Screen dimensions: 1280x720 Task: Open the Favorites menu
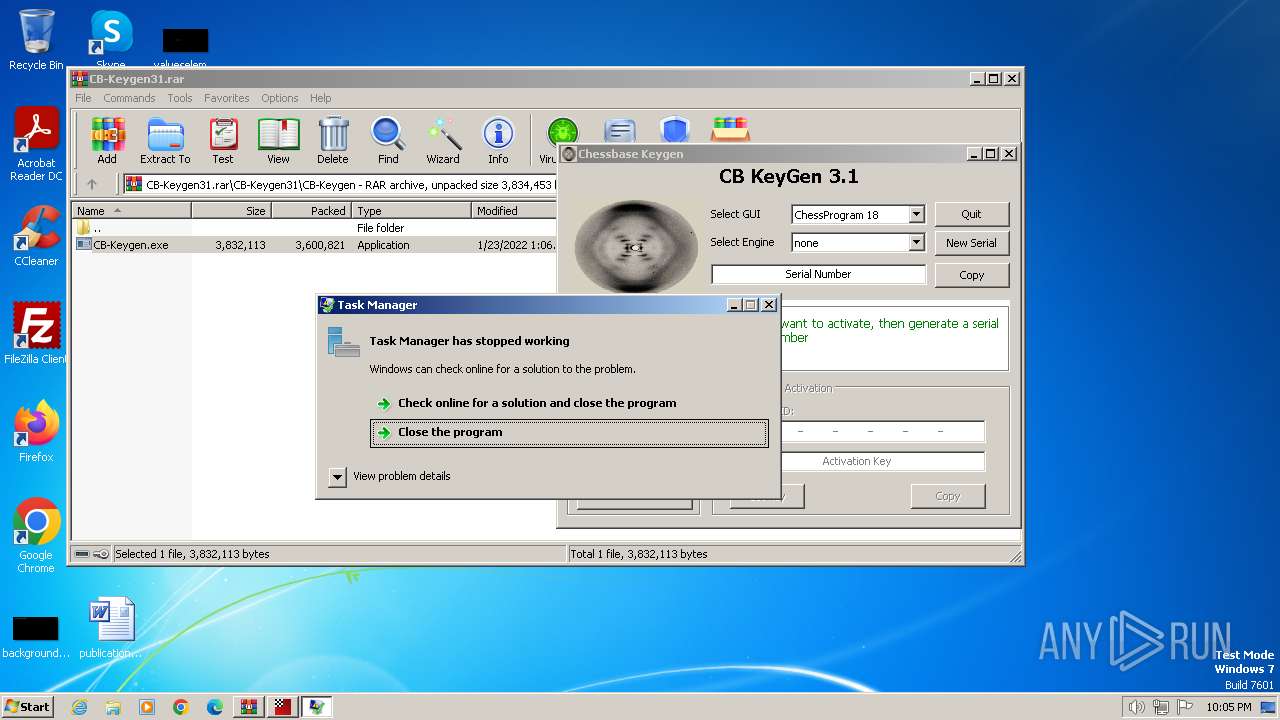click(x=227, y=98)
